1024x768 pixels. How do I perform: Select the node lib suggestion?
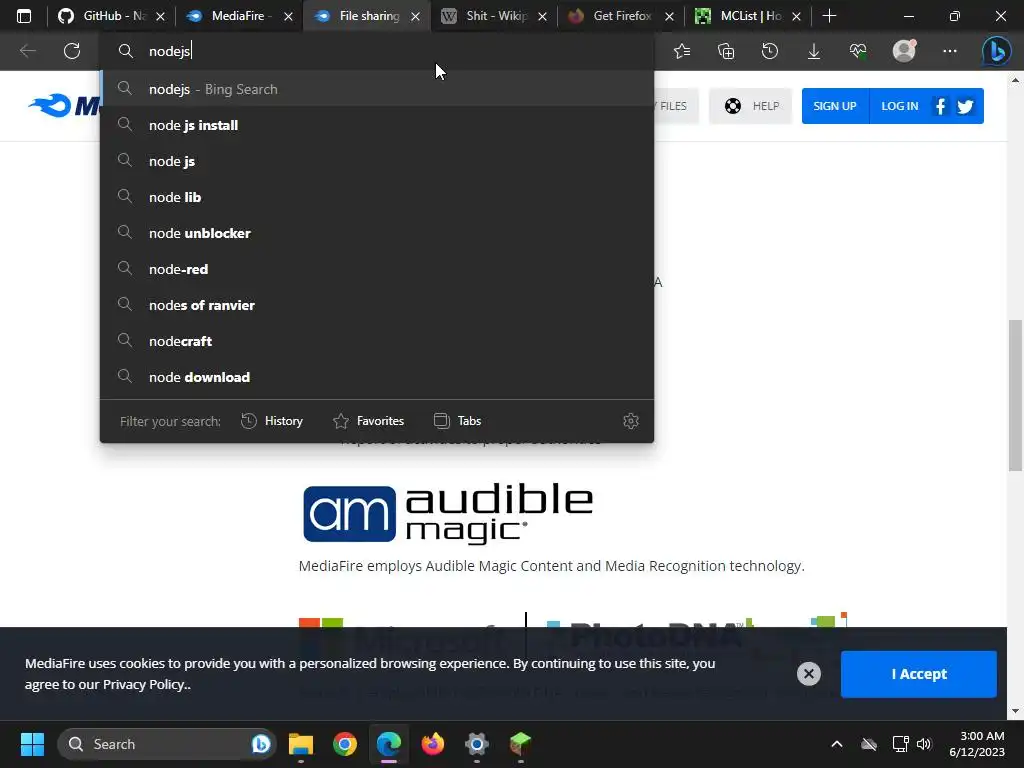point(377,197)
